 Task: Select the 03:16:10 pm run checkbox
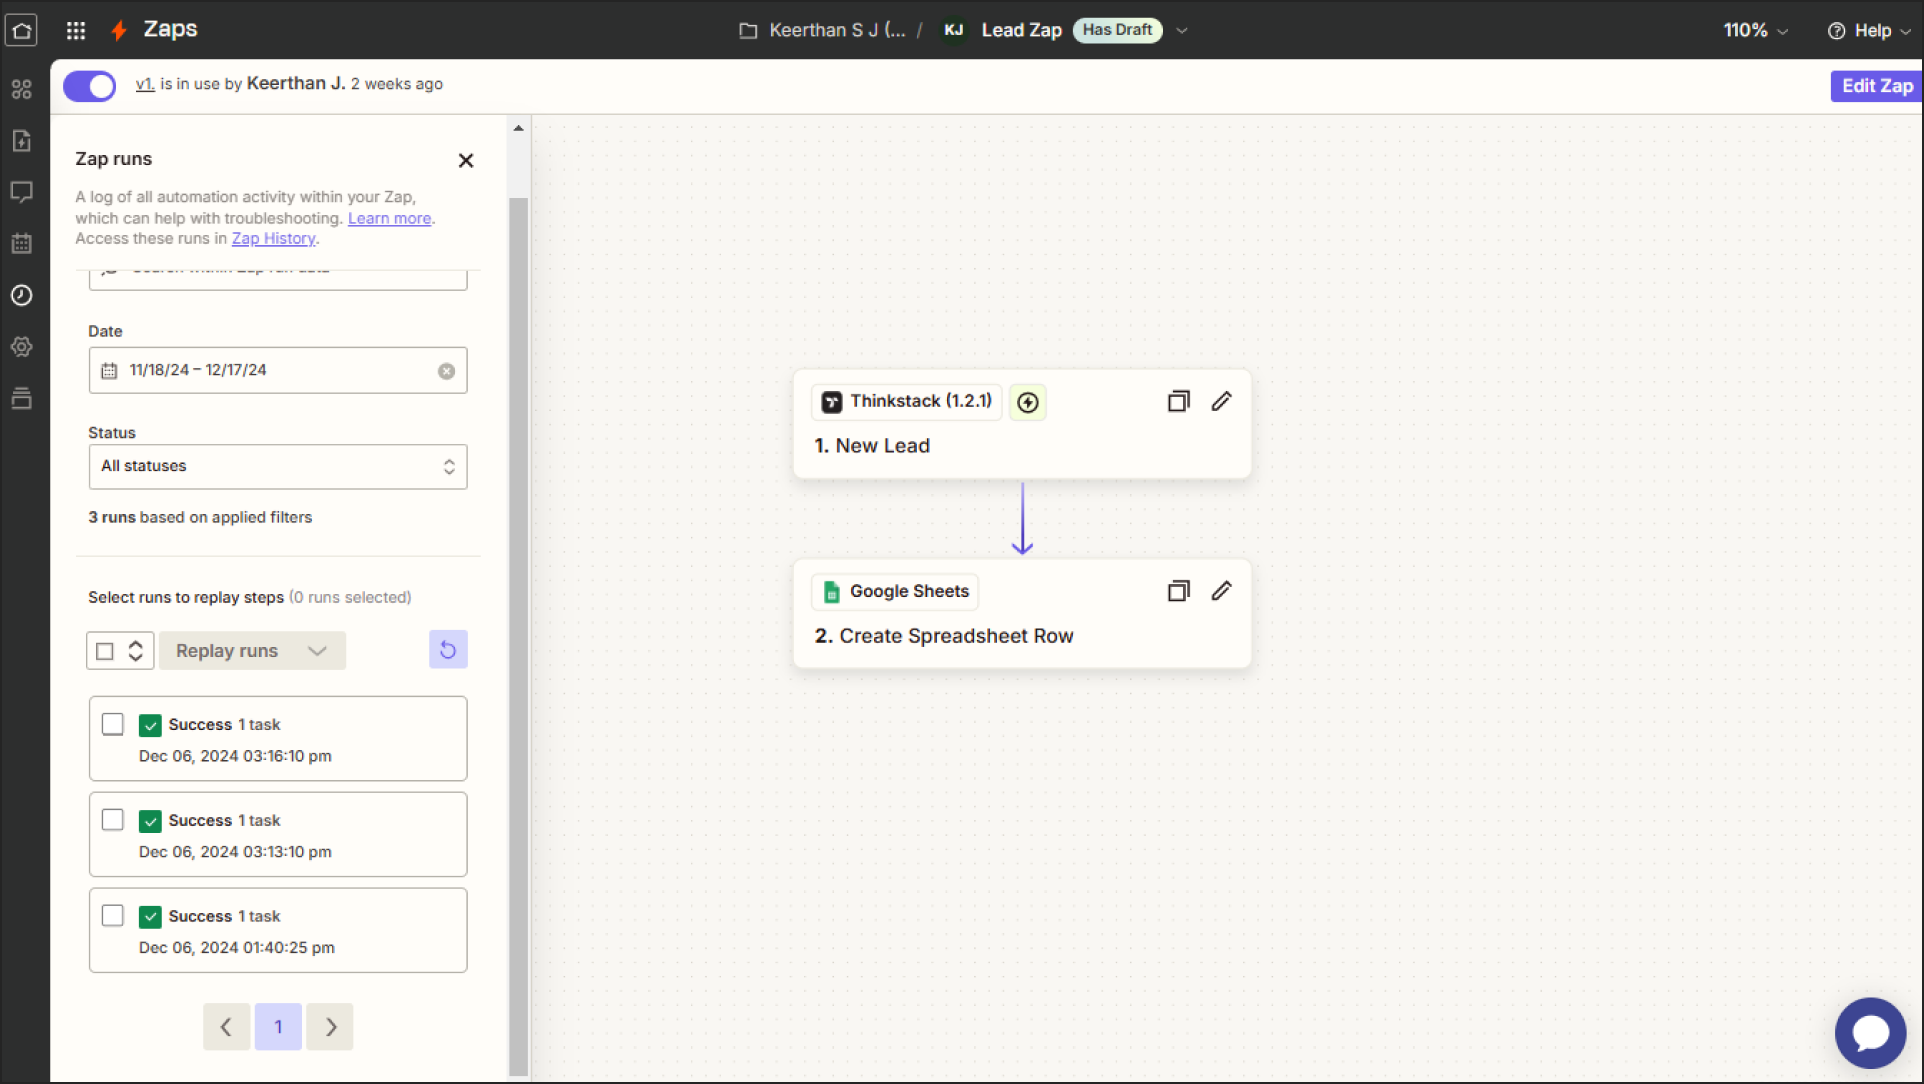[113, 724]
